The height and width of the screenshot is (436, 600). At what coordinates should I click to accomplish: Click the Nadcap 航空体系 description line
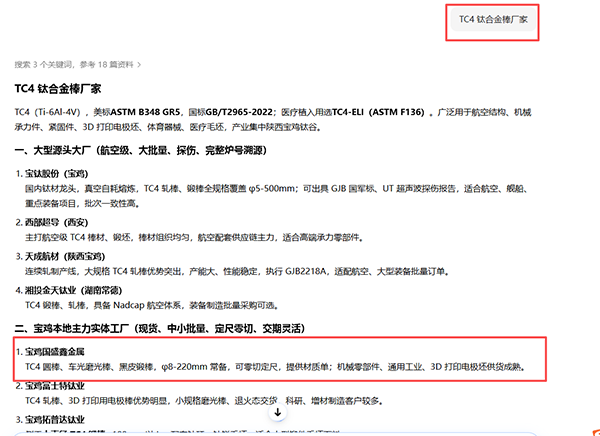[x=152, y=305]
